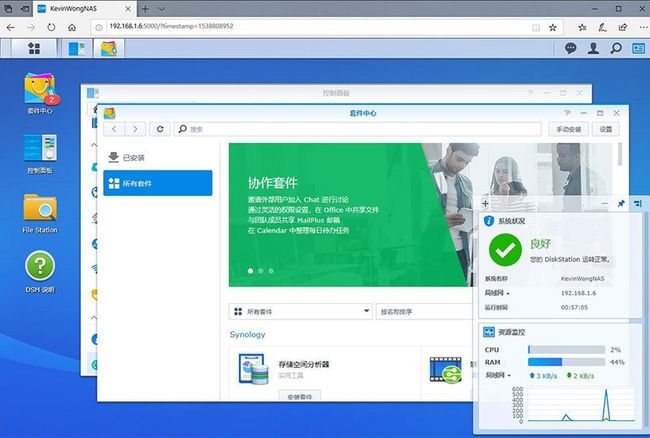The height and width of the screenshot is (438, 650).
Task: Expand LAN dropdown in system status
Action: [x=497, y=293]
